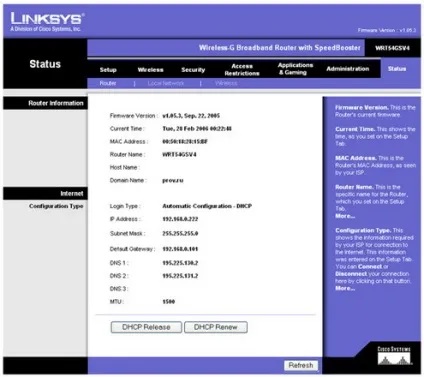The image size is (424, 377).
Task: Open More link under Configuration Type help
Action: 345,288
